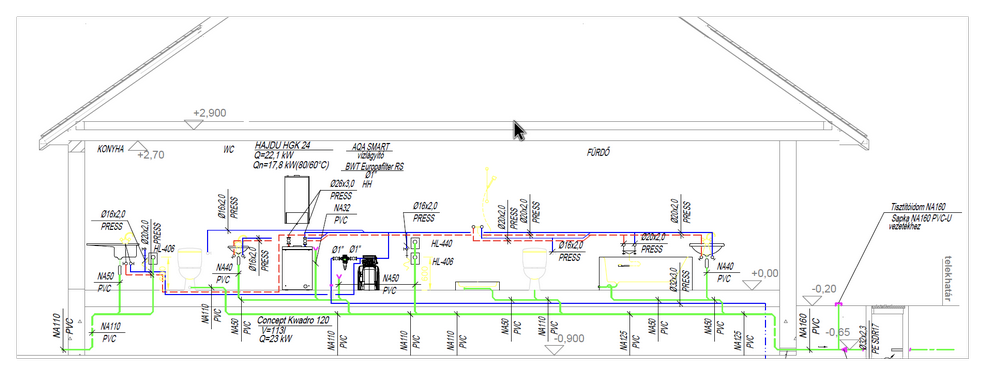This screenshot has width=985, height=375.
Task: Click the Qn=17,8 kW(80/60°C) line
Action: (292, 165)
